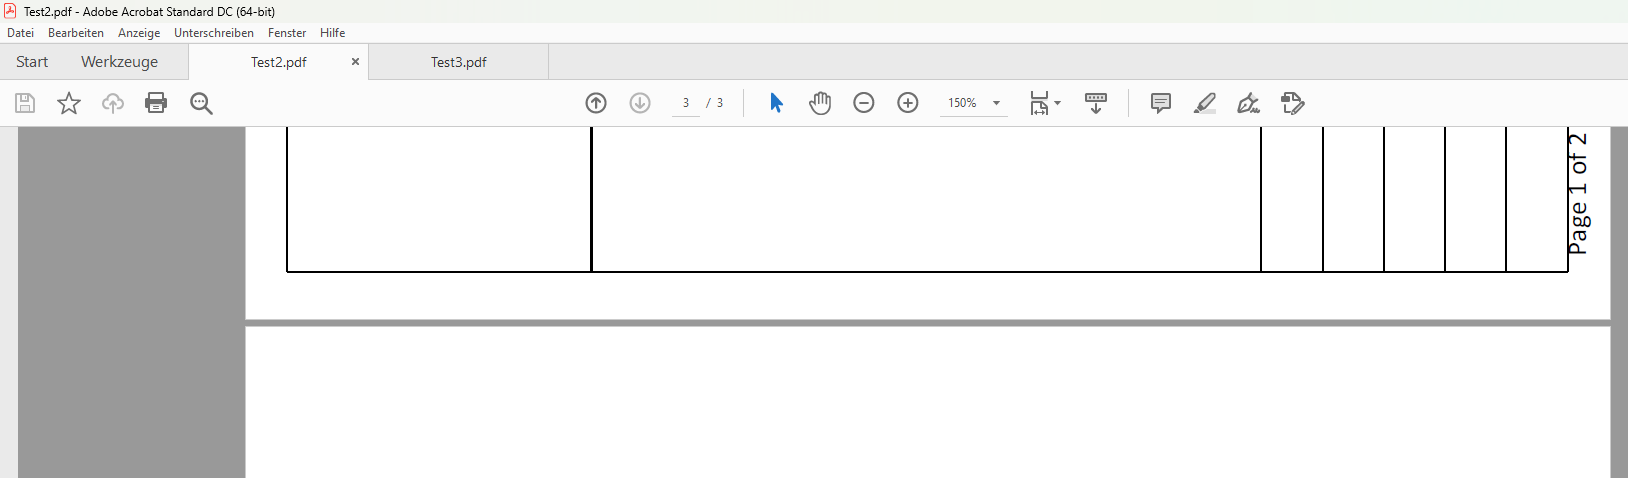
Task: Open the Hilfe menu
Action: pyautogui.click(x=333, y=33)
